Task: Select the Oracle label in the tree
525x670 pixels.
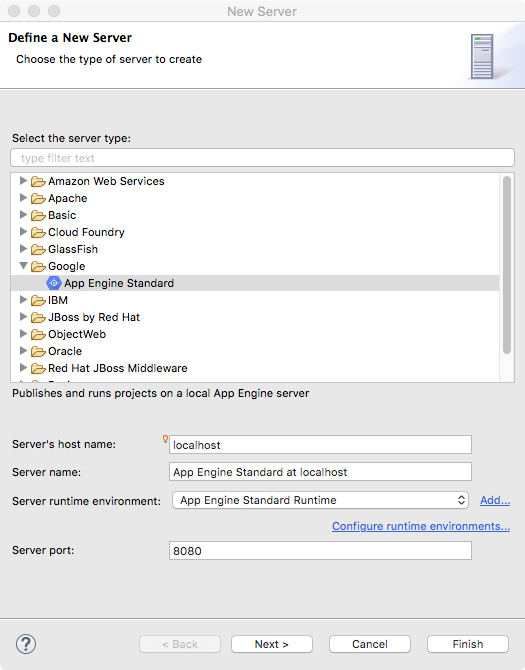Action: pyautogui.click(x=65, y=351)
